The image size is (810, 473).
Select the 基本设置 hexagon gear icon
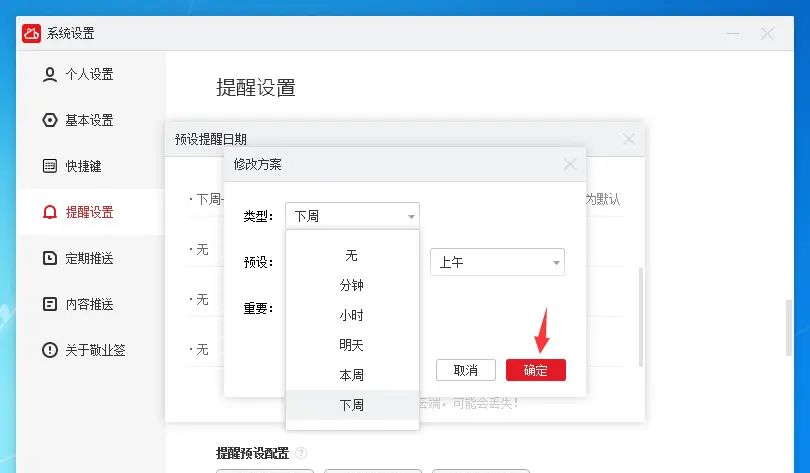tap(50, 120)
